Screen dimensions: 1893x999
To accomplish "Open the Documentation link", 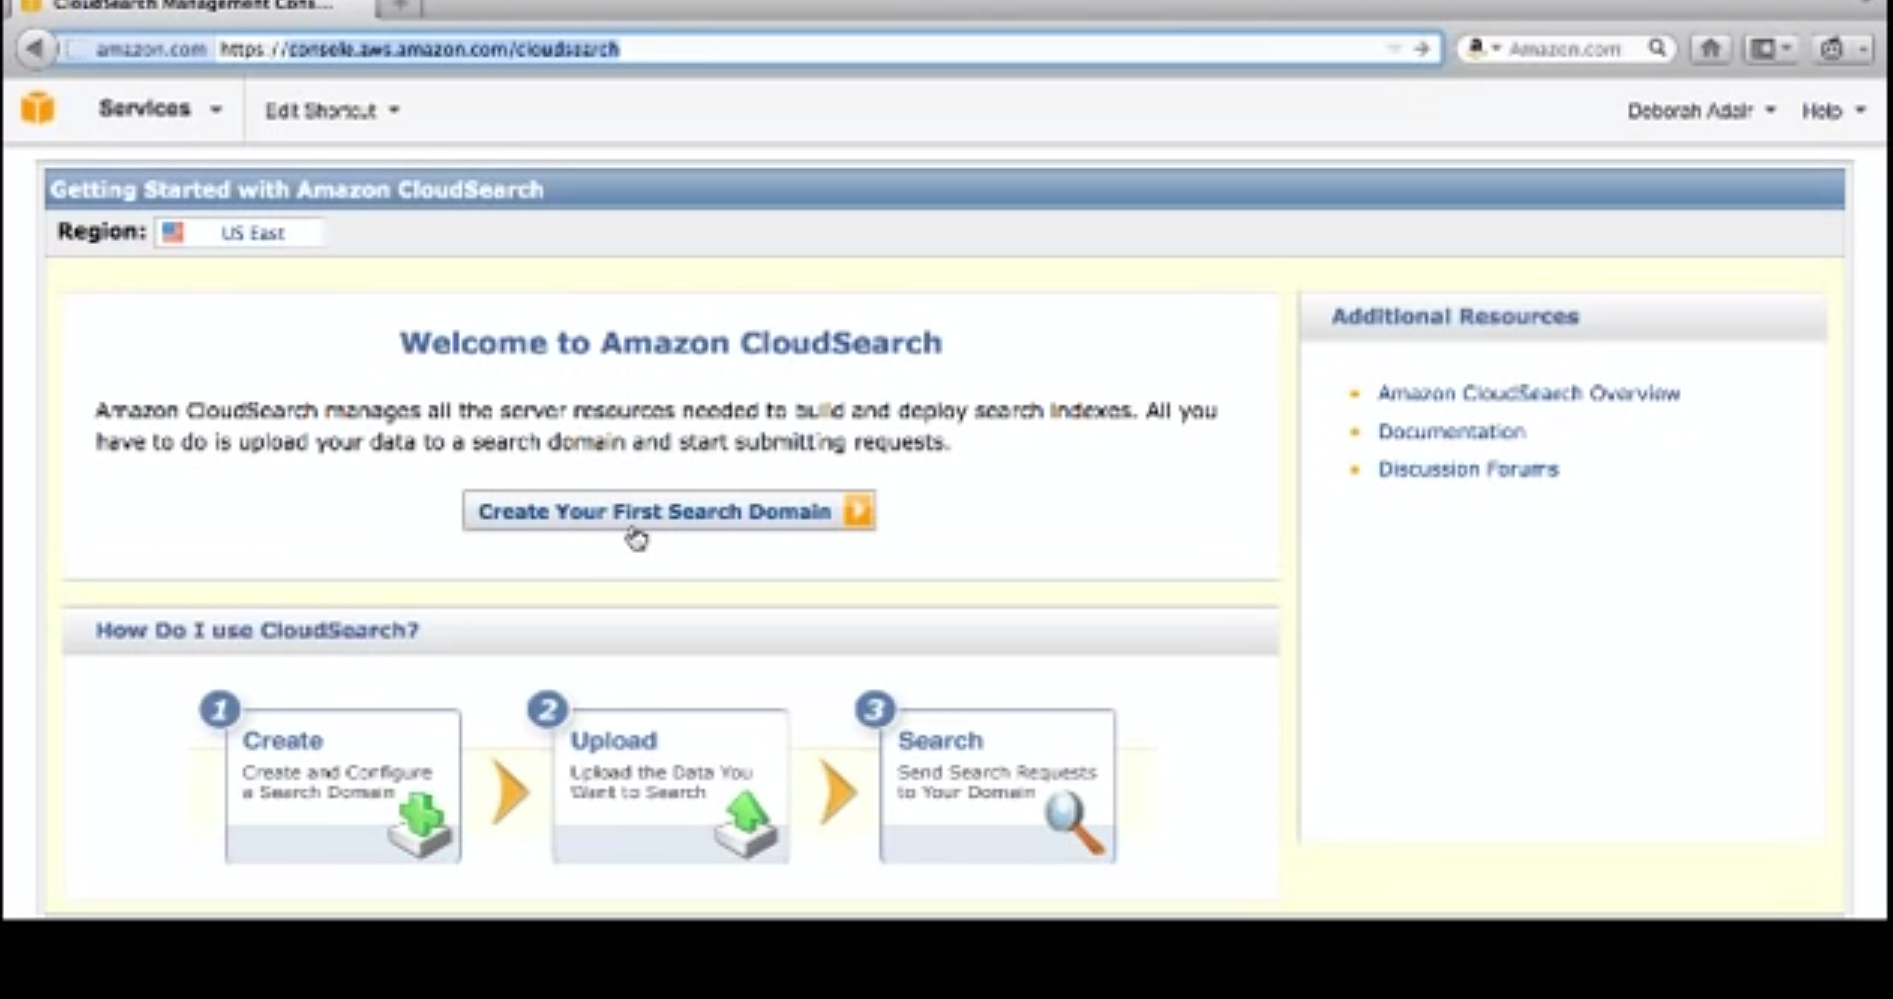I will click(x=1452, y=431).
